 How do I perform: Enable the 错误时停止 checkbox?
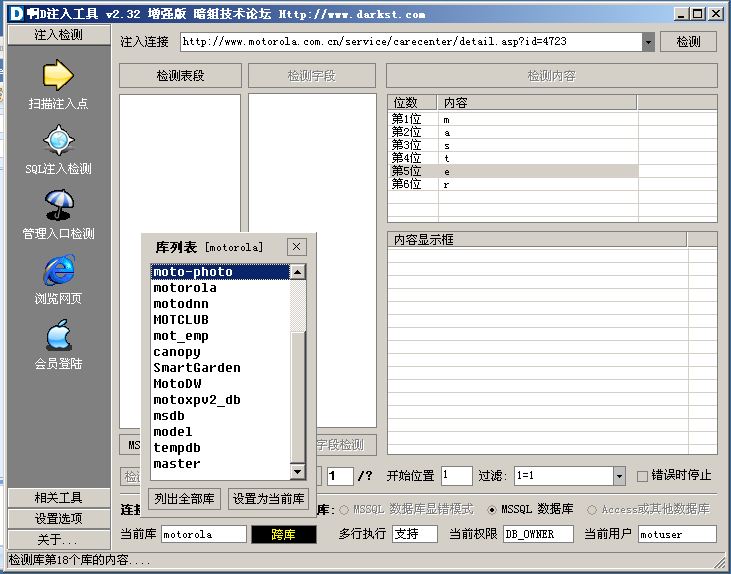(642, 476)
